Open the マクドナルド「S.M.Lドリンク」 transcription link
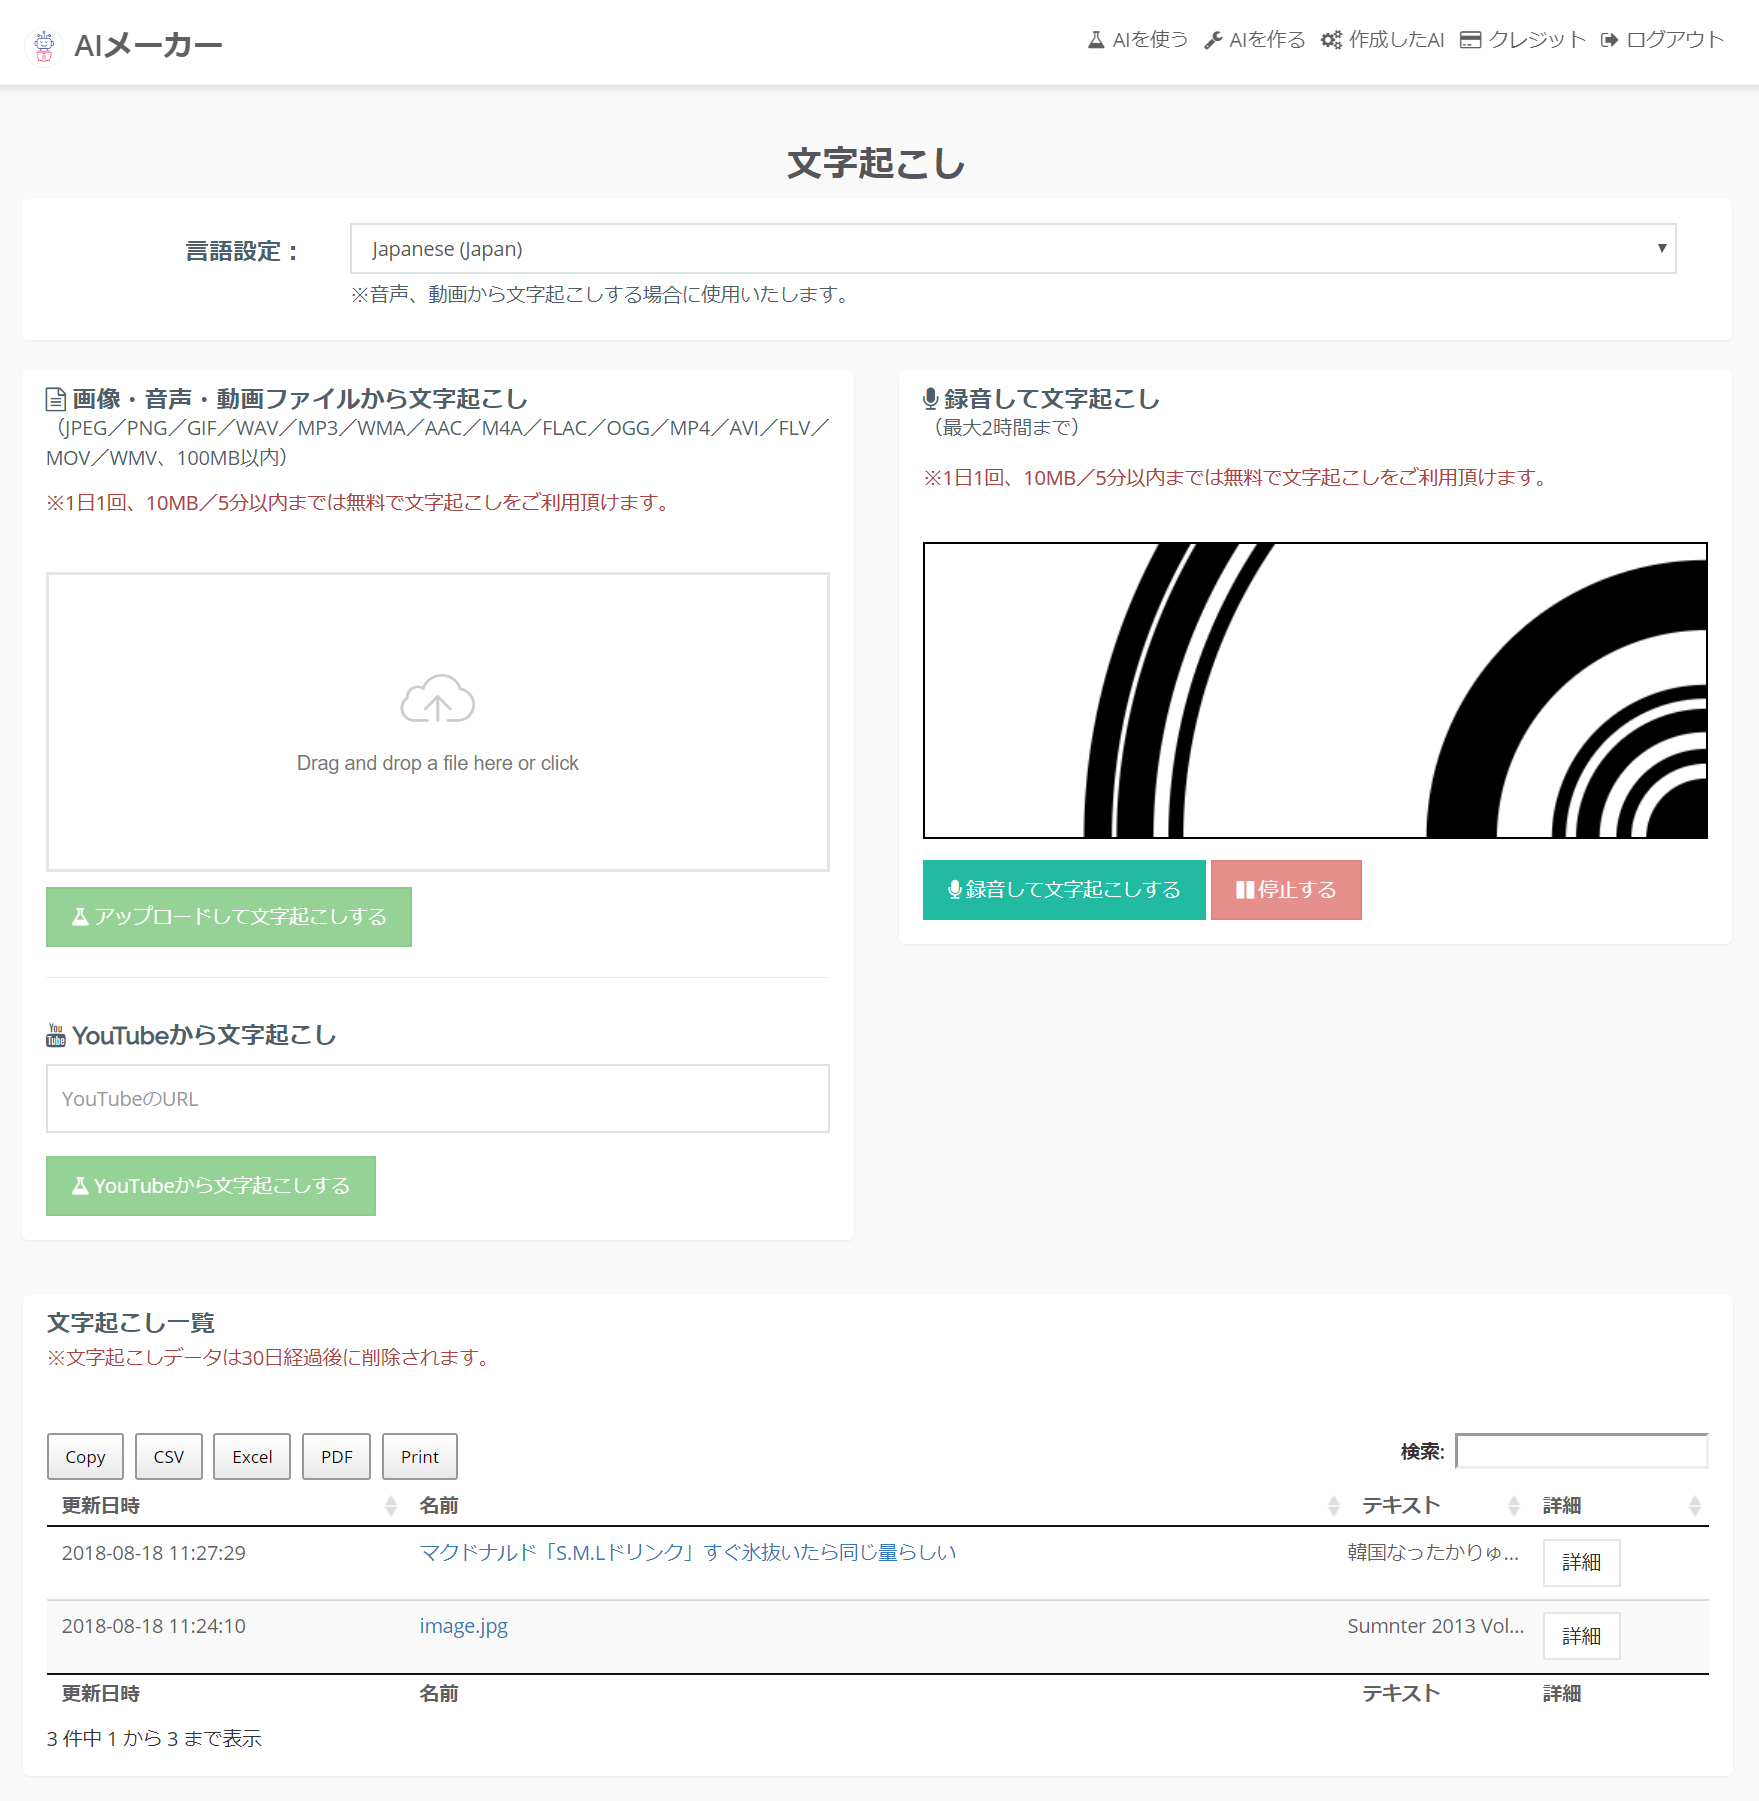 (x=688, y=1553)
